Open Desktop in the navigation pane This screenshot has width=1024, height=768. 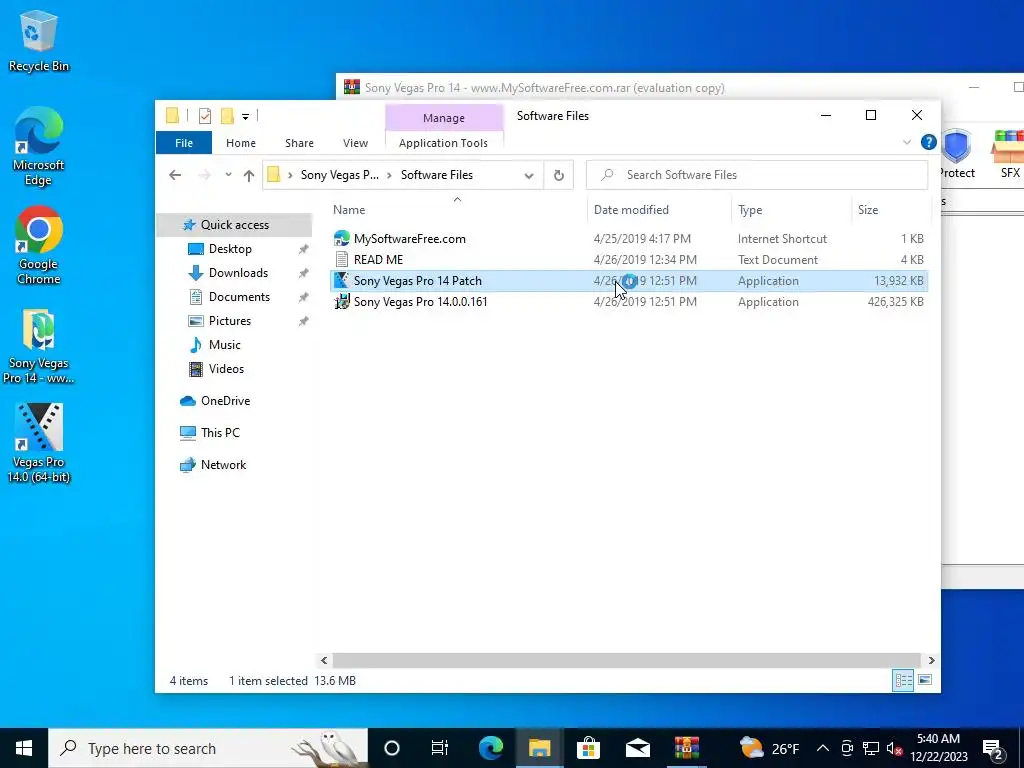[x=230, y=249]
